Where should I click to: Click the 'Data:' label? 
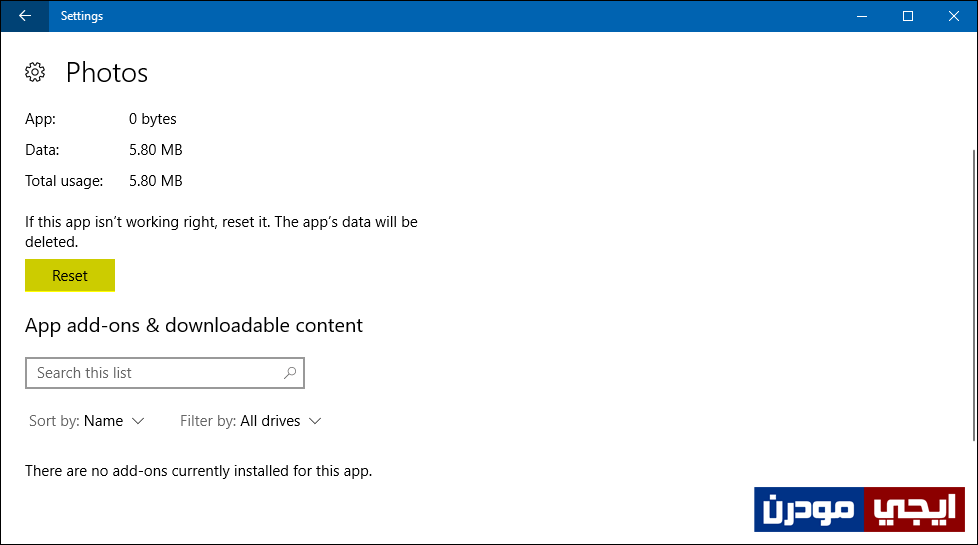(42, 150)
